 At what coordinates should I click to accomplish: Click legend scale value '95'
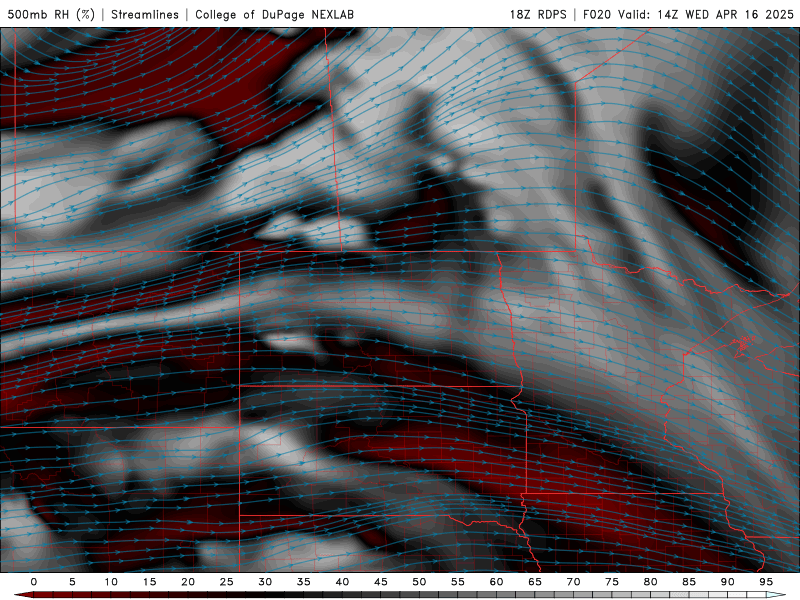point(766,582)
